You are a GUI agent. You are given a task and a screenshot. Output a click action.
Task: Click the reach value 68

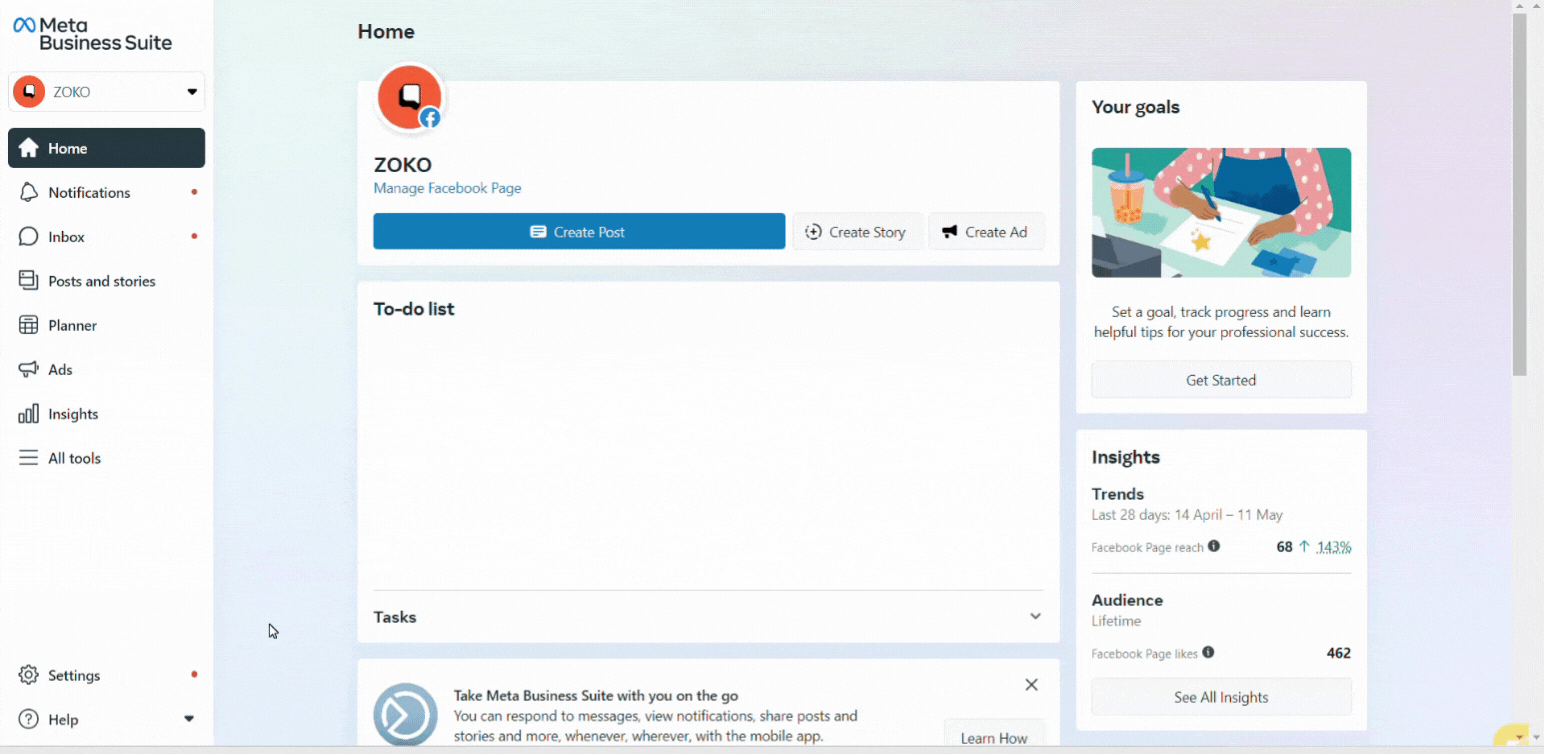[1285, 547]
